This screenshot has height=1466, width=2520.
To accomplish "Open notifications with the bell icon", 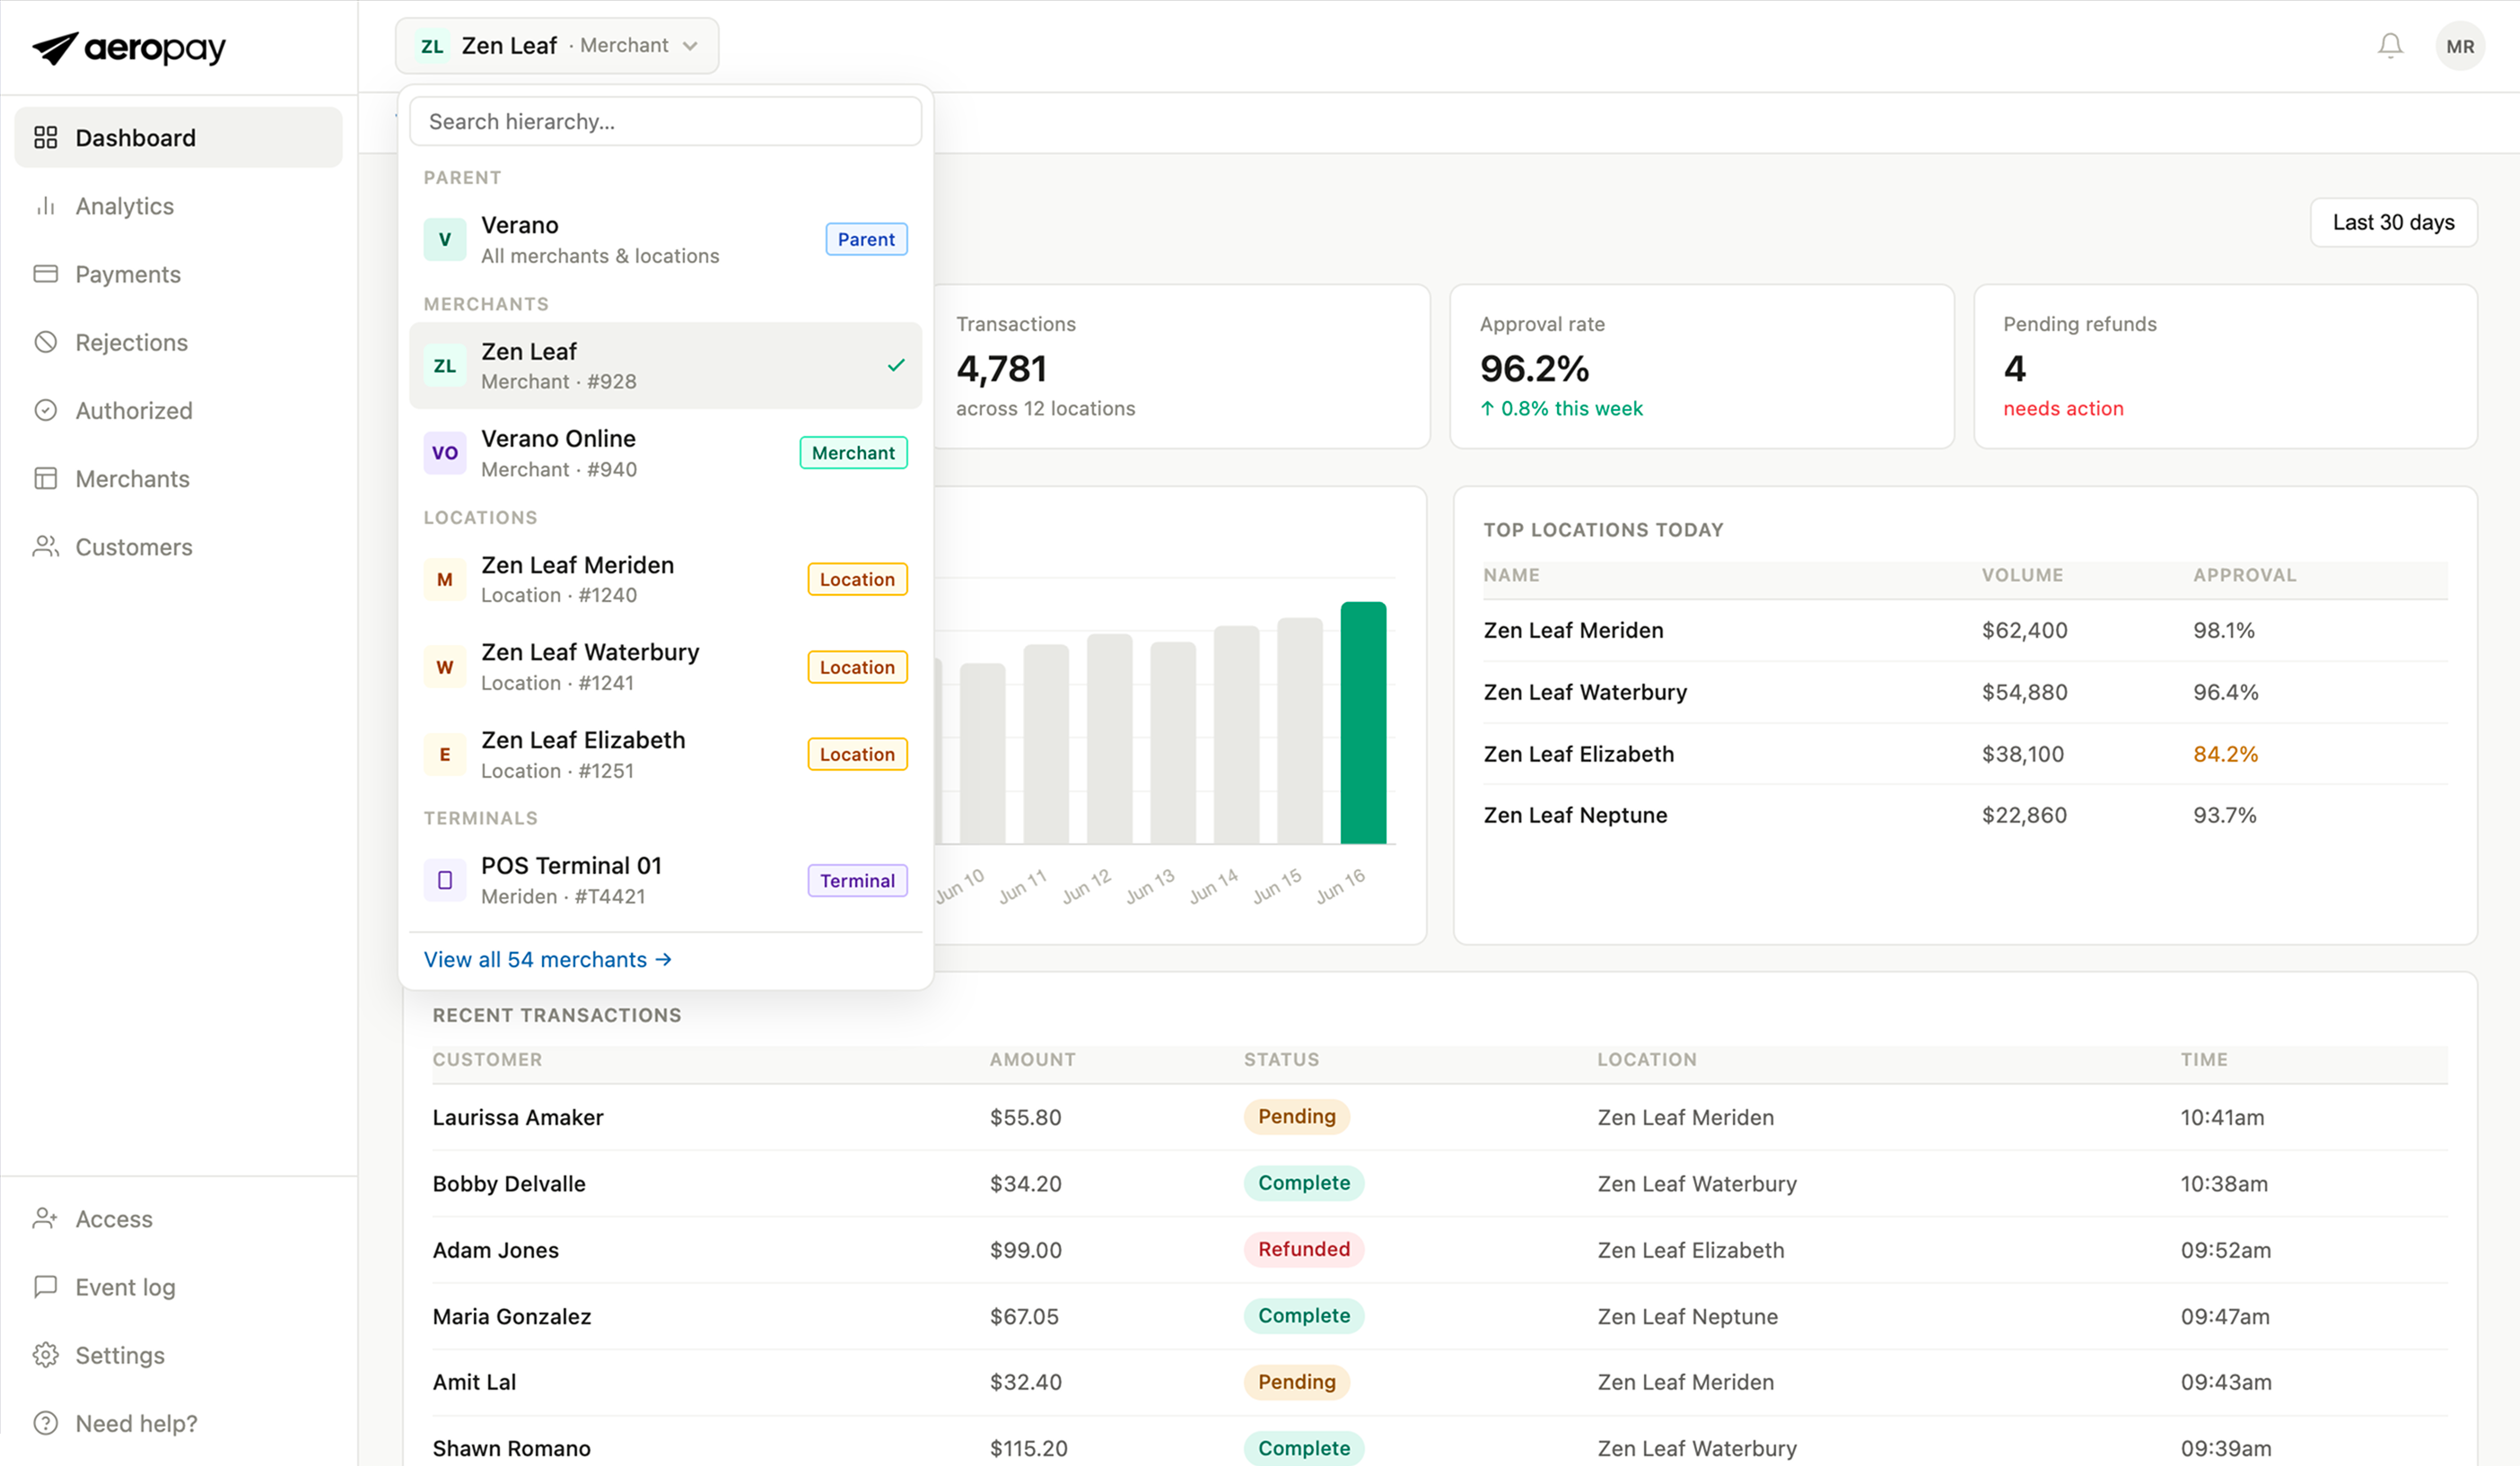I will click(2390, 46).
